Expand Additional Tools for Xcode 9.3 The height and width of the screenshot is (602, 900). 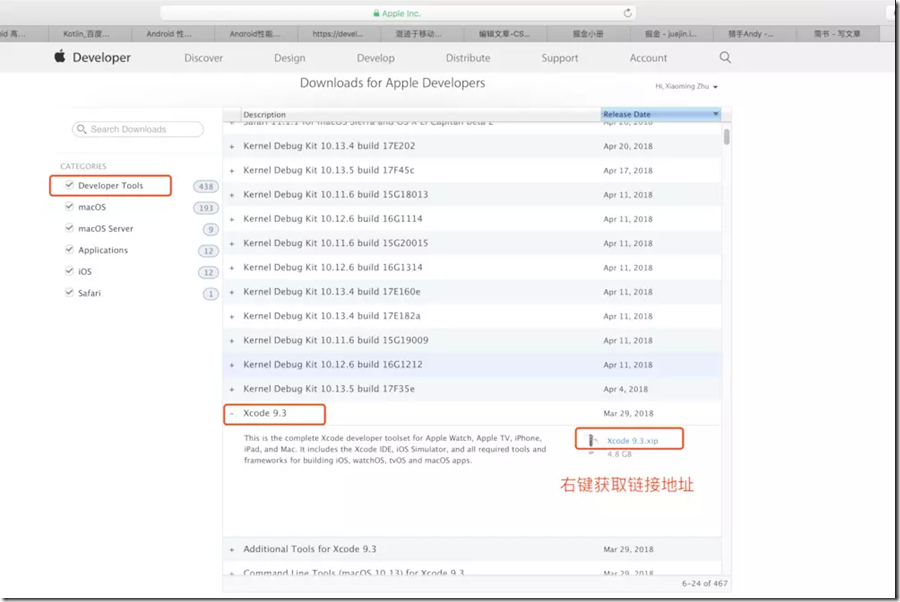pyautogui.click(x=232, y=550)
